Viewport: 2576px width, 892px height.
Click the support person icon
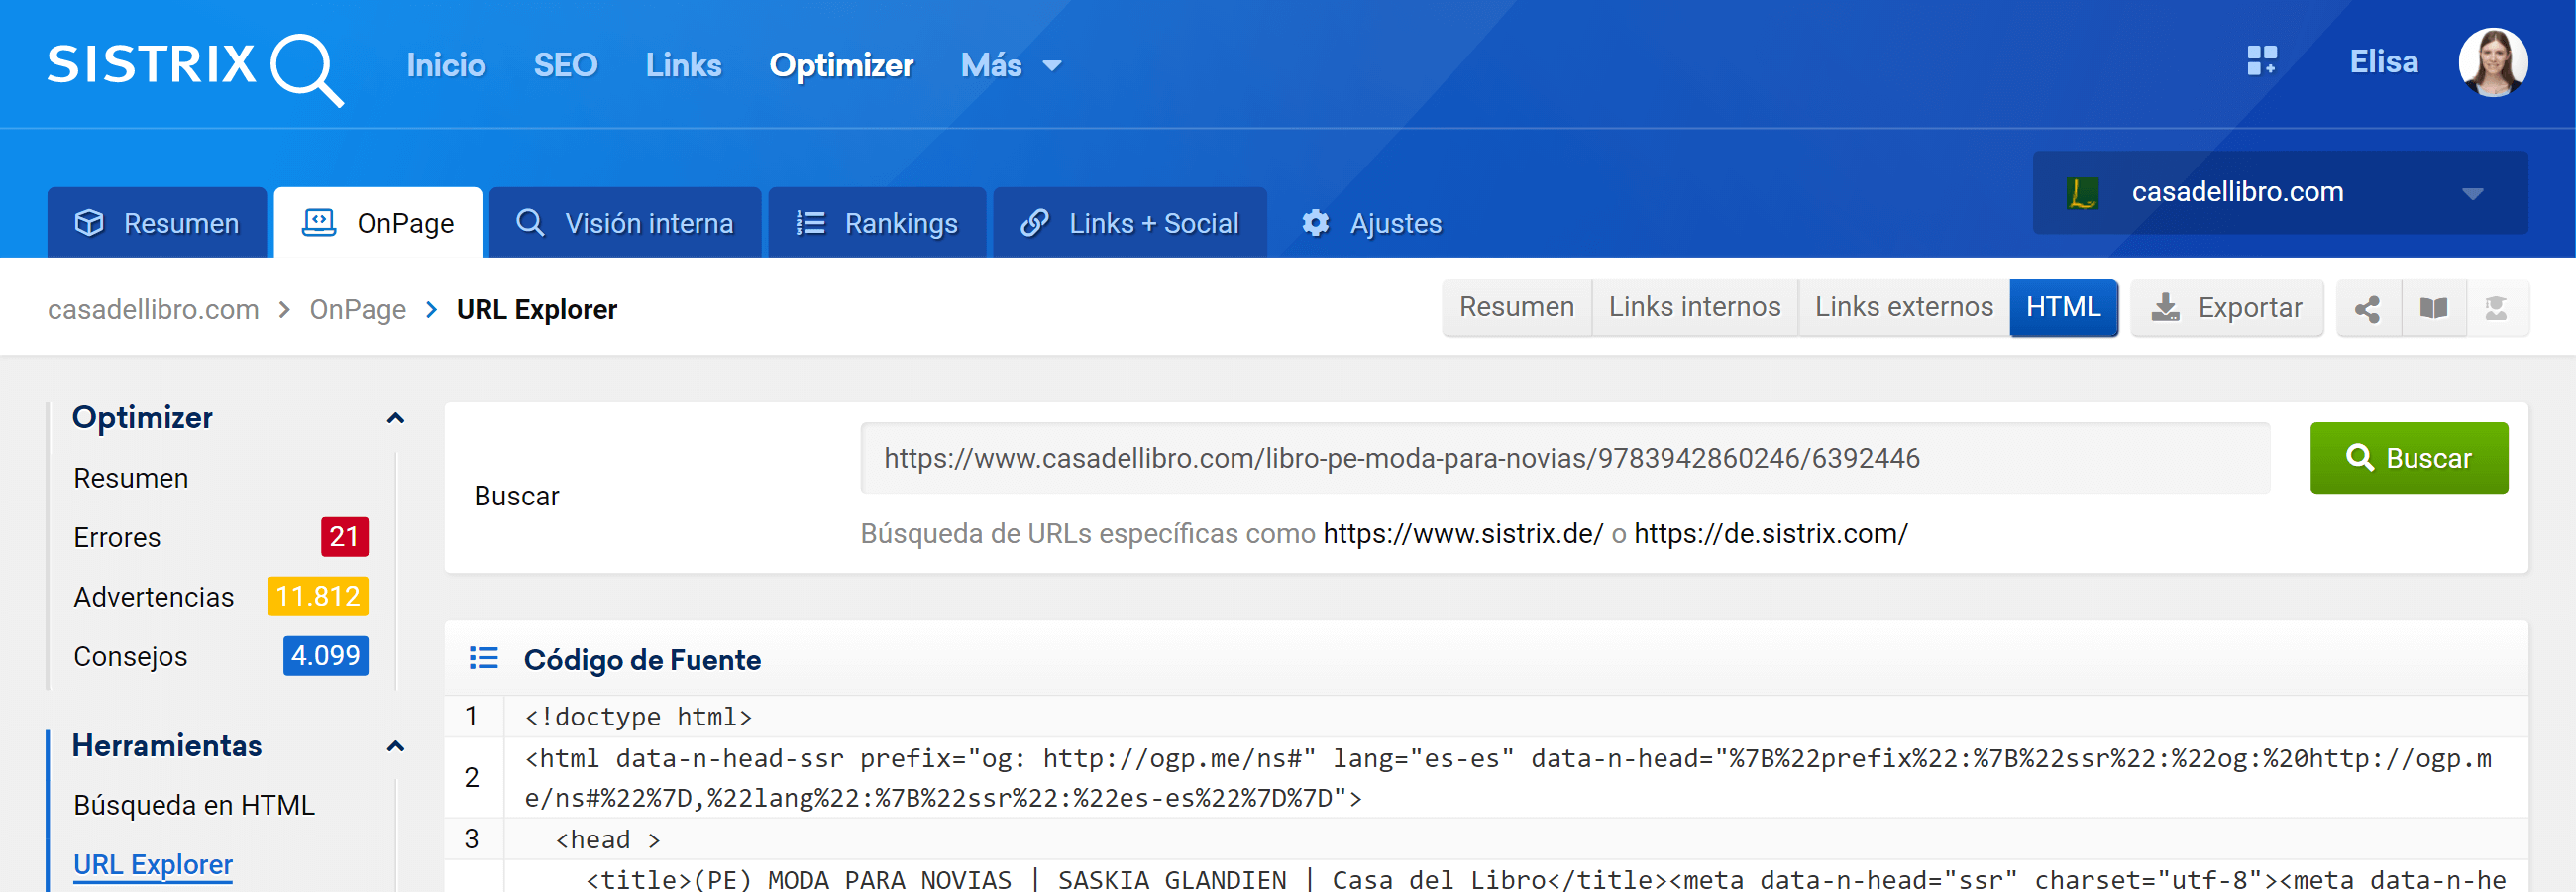coord(2495,309)
